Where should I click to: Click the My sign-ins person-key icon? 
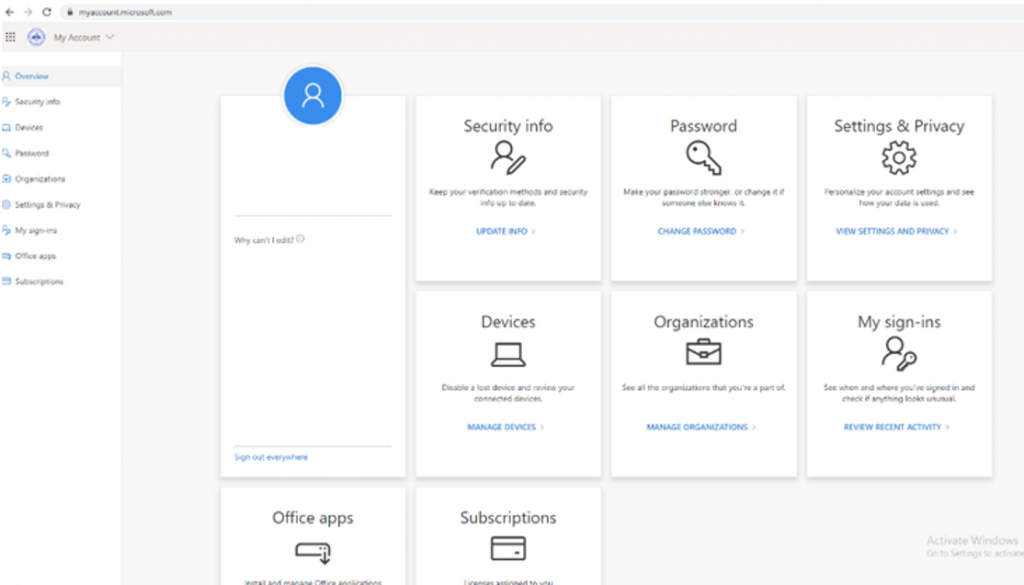899,353
